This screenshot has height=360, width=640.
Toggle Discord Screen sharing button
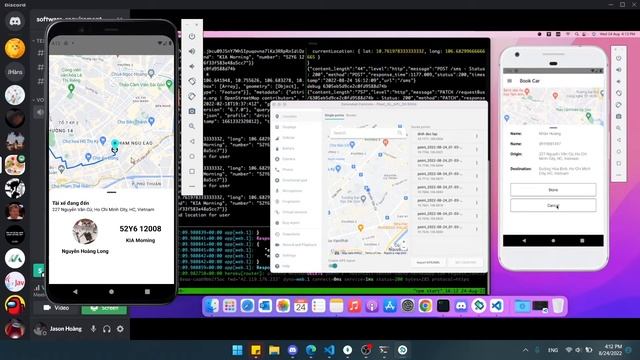click(104, 308)
